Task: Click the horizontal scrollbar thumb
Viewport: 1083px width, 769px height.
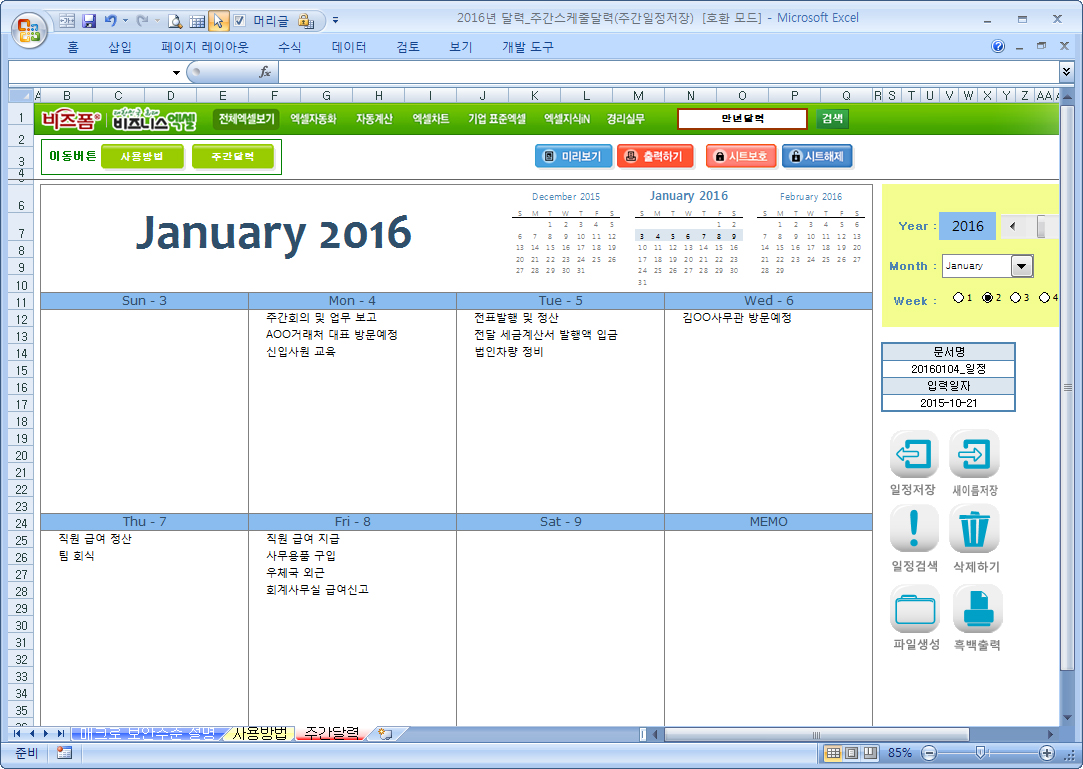Action: coord(816,734)
